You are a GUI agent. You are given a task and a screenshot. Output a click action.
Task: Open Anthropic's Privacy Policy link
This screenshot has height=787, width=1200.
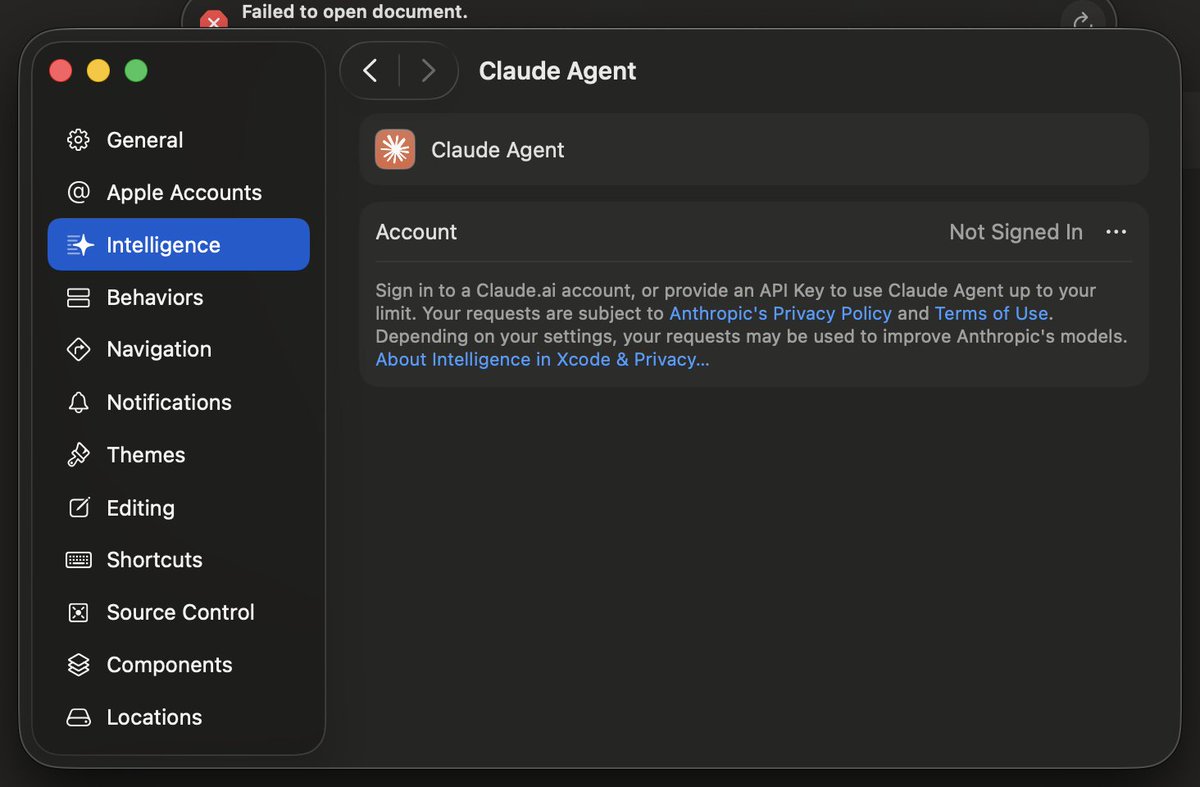tap(780, 313)
